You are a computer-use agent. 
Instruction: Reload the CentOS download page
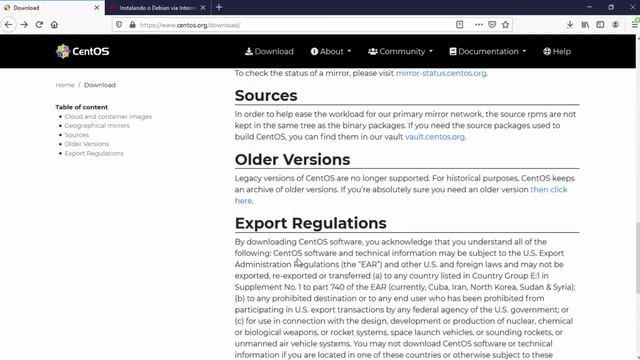[39, 24]
